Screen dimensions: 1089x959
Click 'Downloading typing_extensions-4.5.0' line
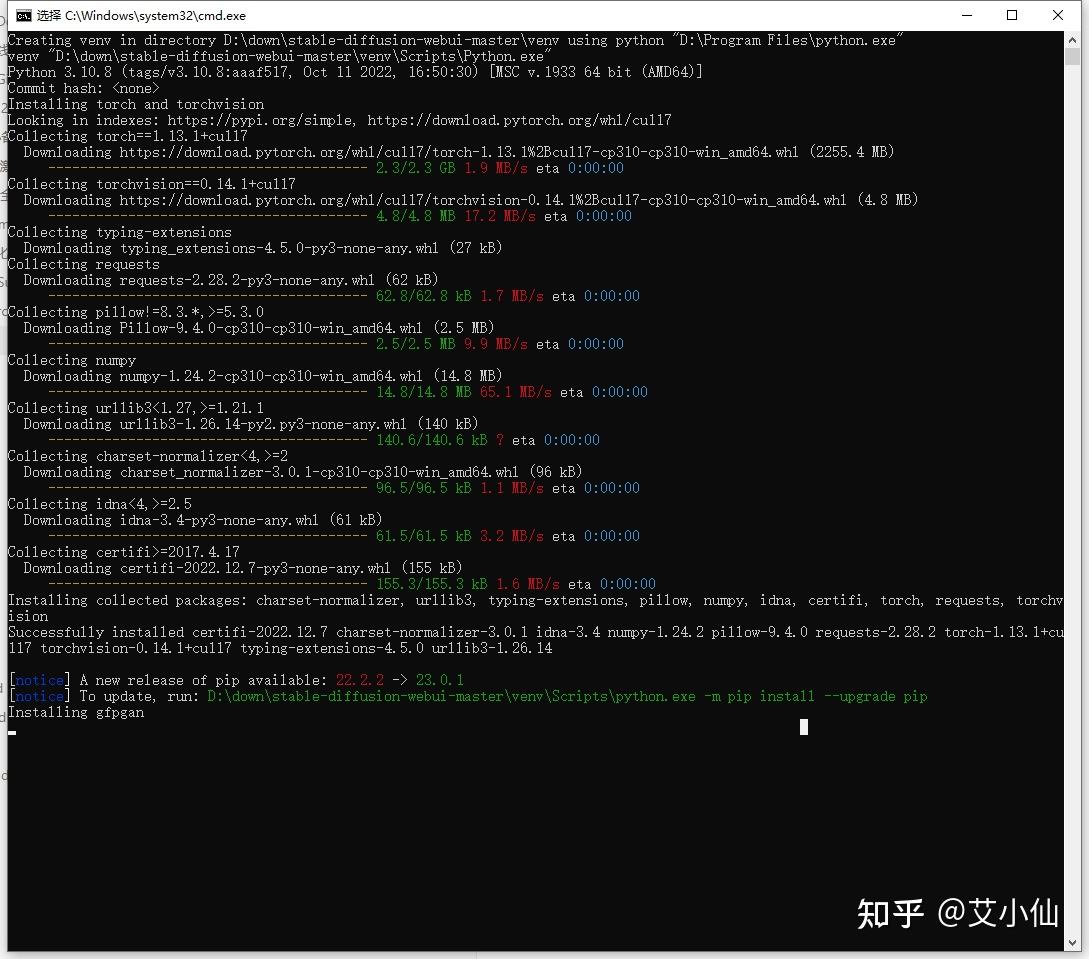click(263, 248)
